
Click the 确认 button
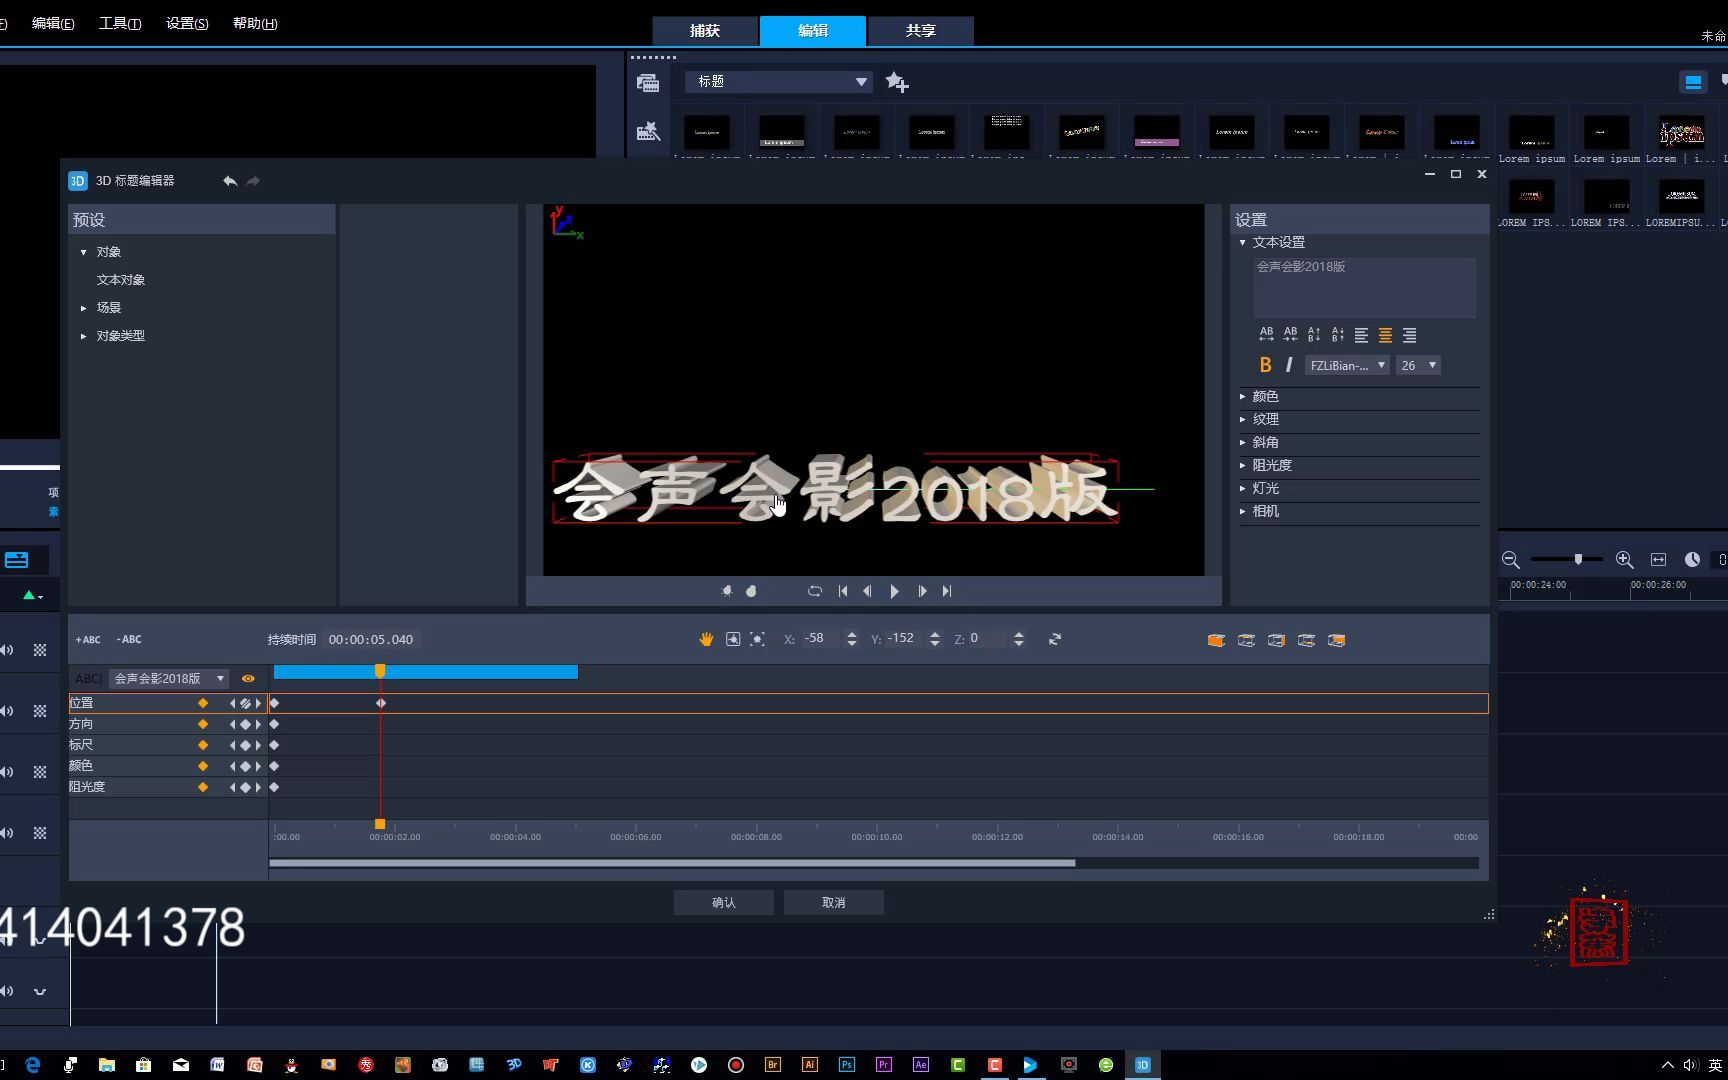(724, 902)
